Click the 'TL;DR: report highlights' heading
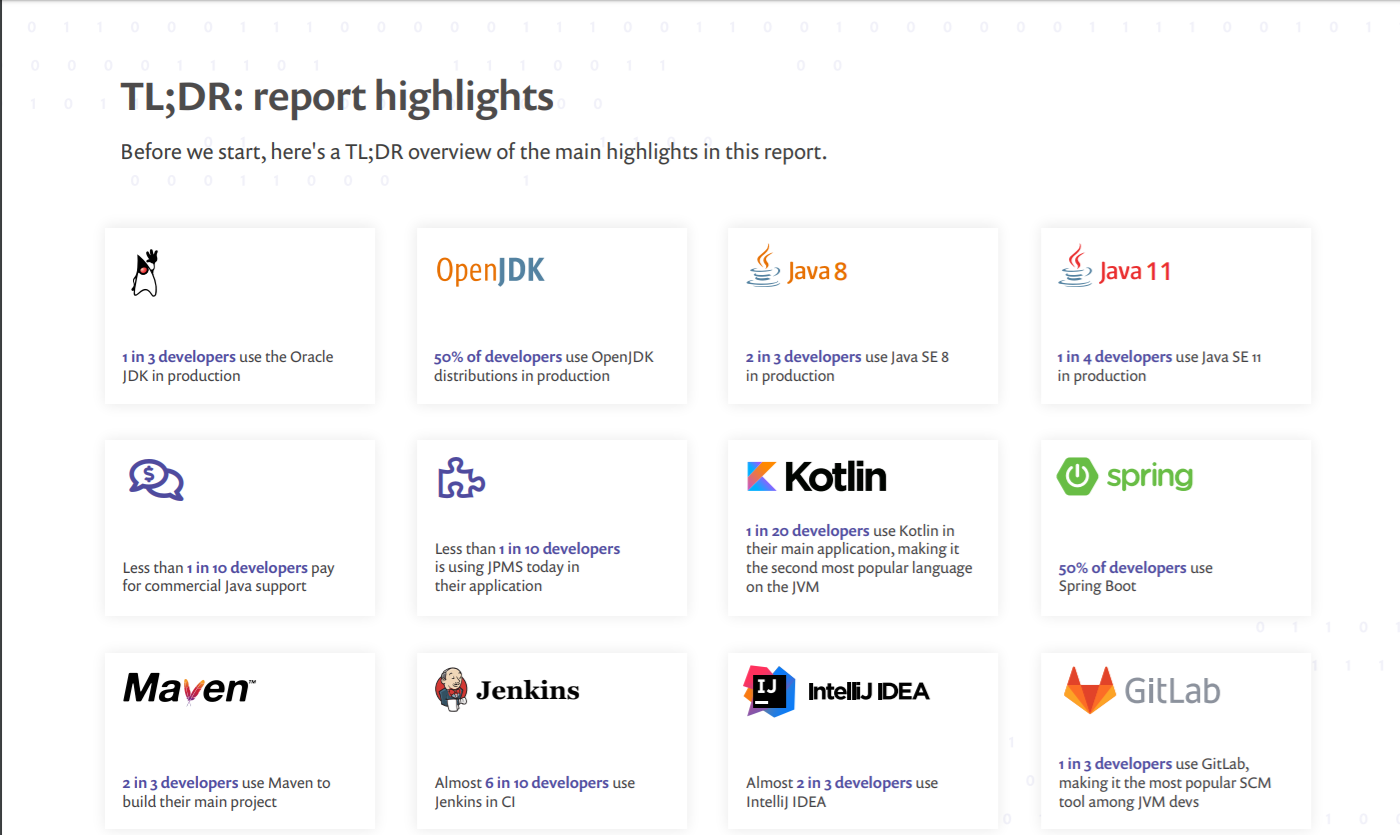 (337, 97)
